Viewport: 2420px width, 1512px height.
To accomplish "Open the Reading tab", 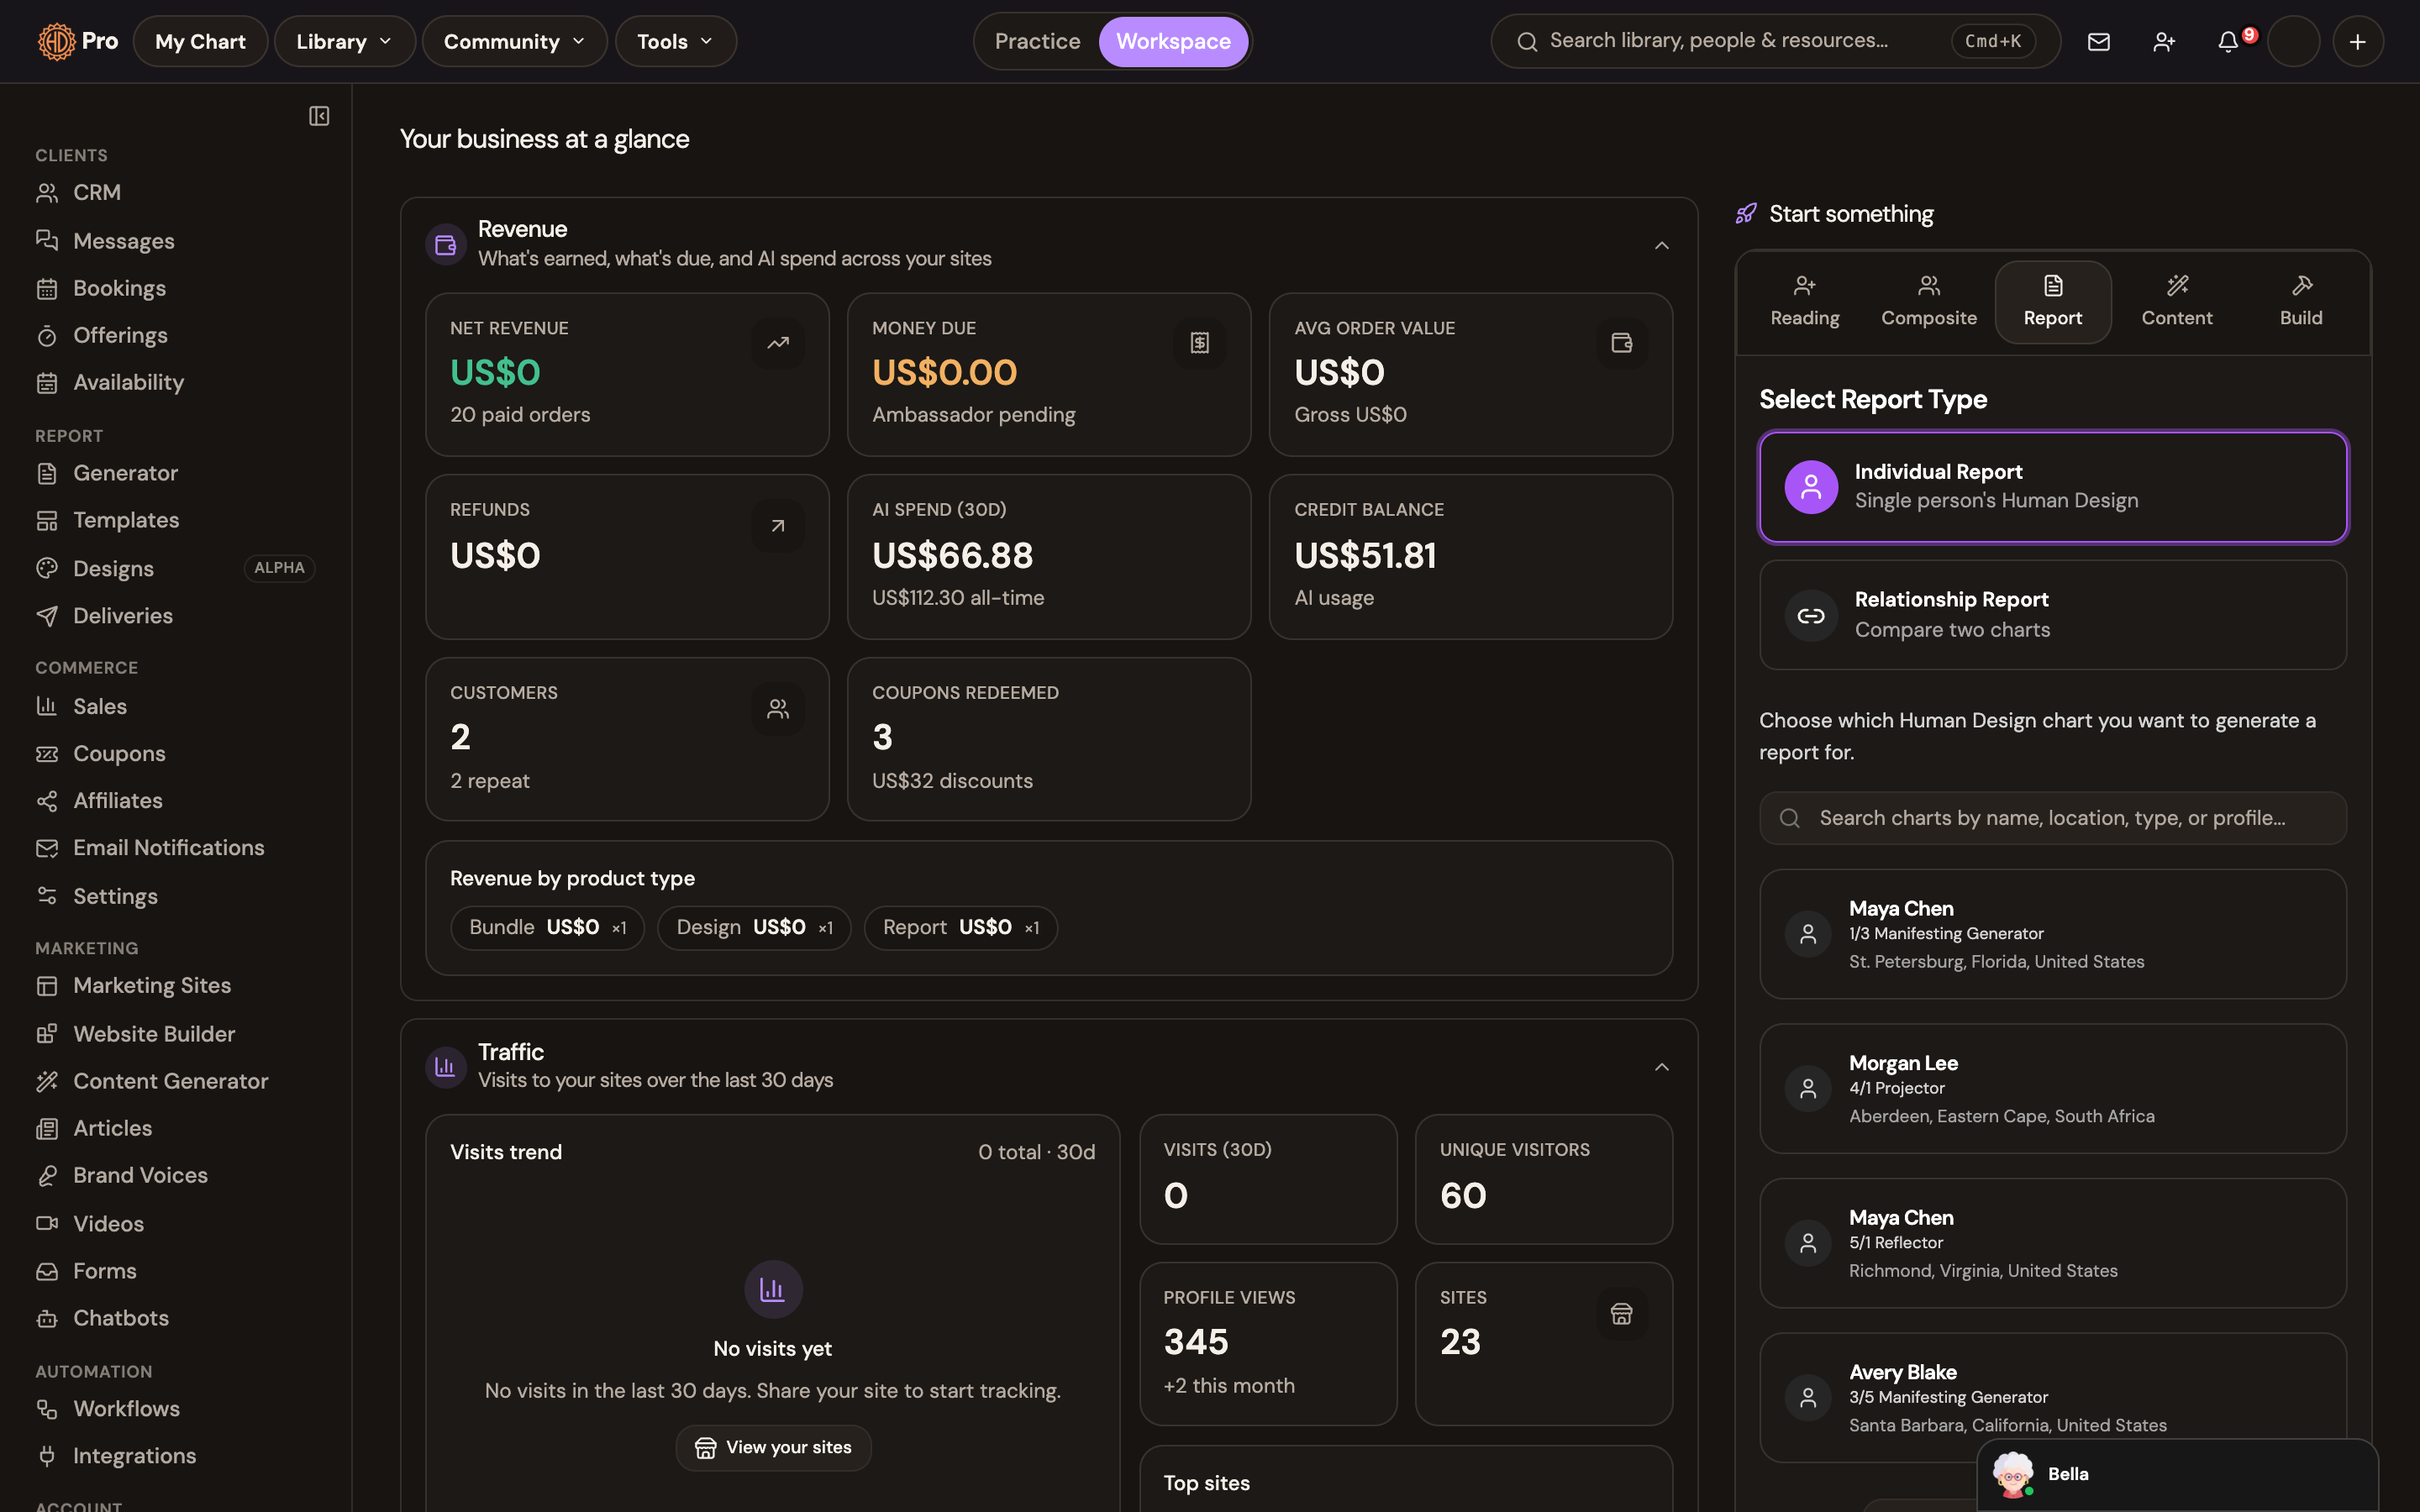I will [1804, 302].
